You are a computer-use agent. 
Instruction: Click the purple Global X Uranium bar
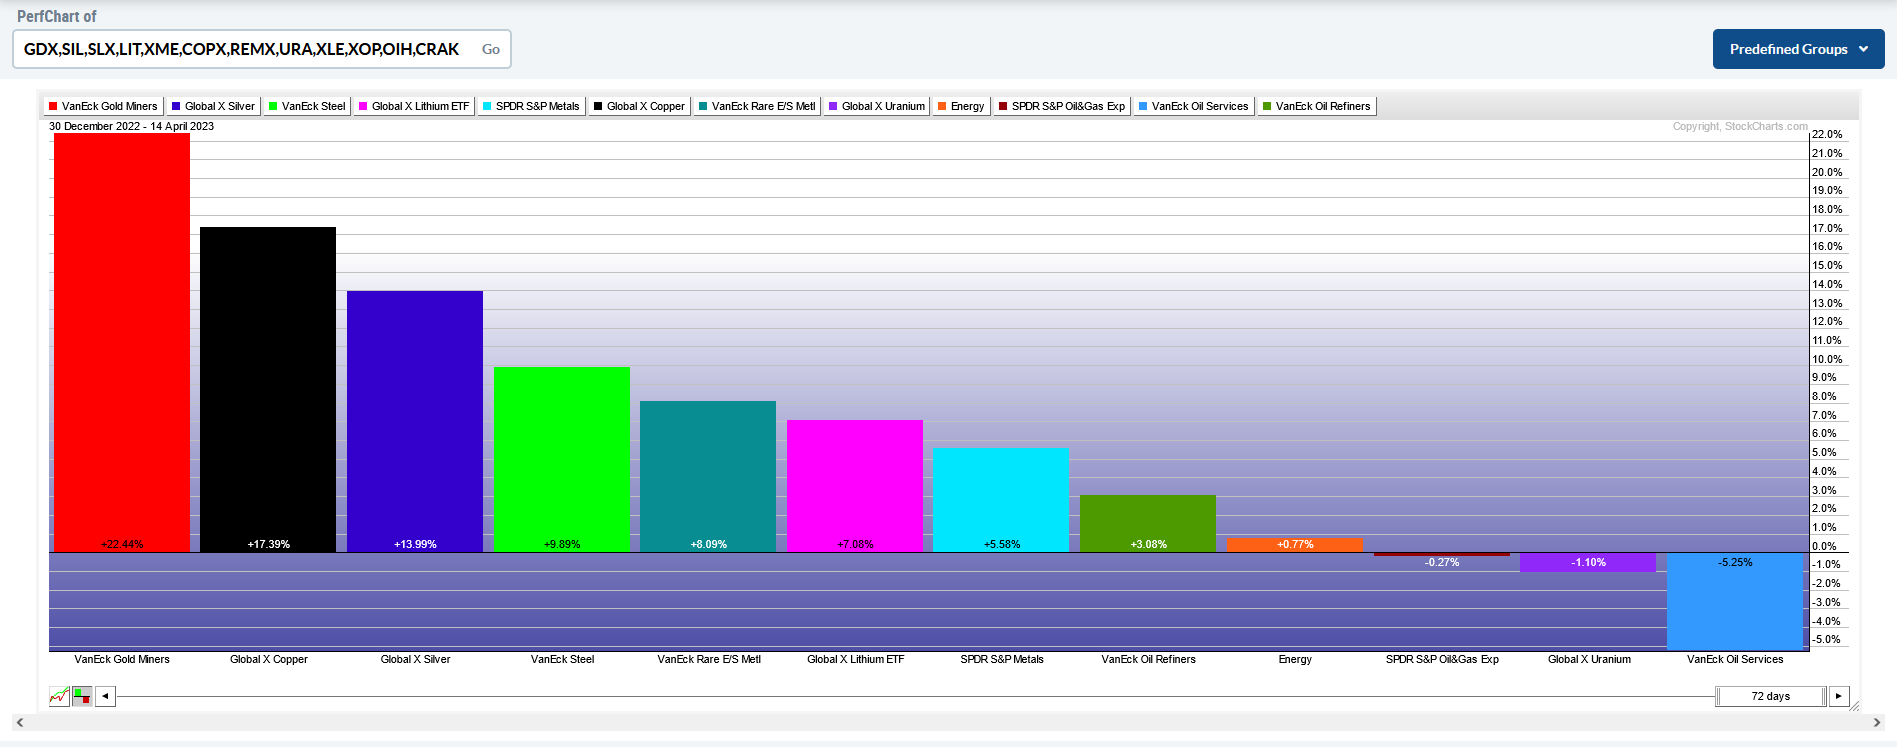[x=1588, y=562]
